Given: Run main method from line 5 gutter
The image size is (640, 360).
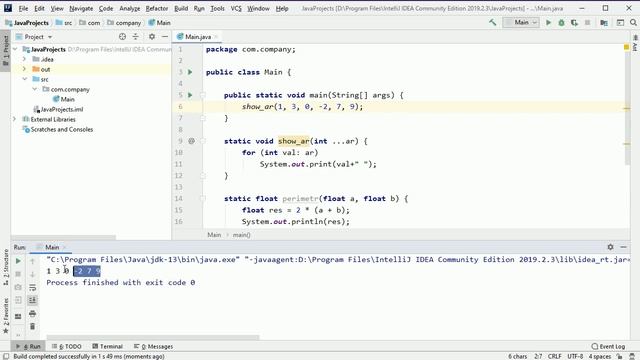Looking at the screenshot, I should pyautogui.click(x=190, y=95).
